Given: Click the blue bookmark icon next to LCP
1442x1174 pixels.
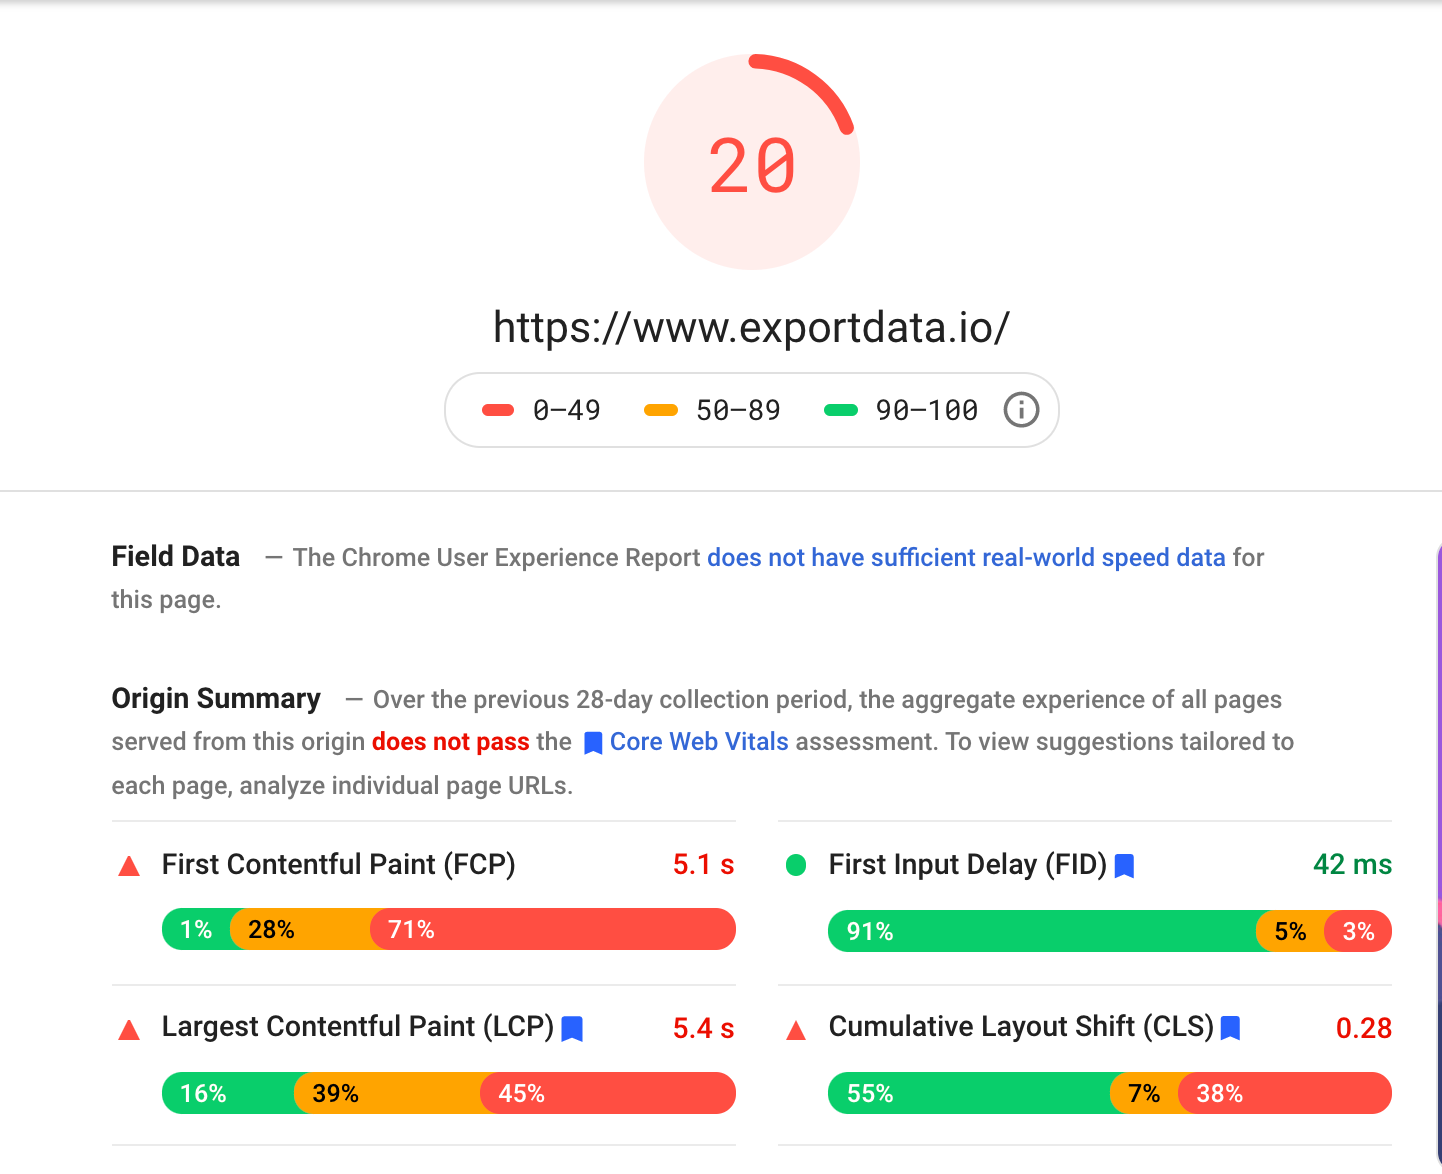Looking at the screenshot, I should click(x=572, y=1029).
